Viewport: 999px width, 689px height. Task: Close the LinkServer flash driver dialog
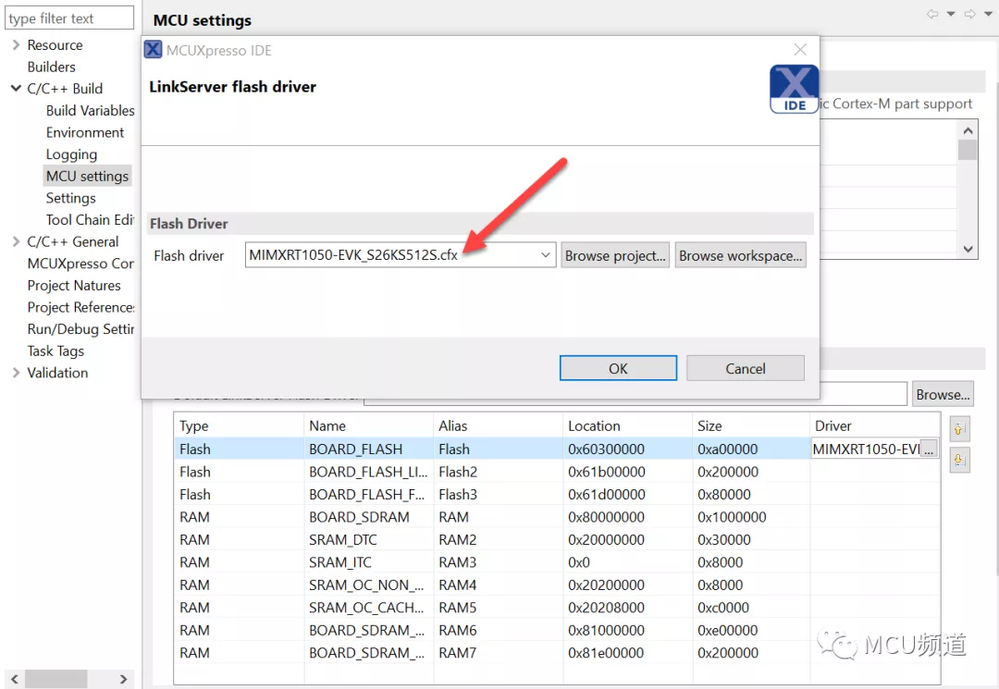(800, 50)
